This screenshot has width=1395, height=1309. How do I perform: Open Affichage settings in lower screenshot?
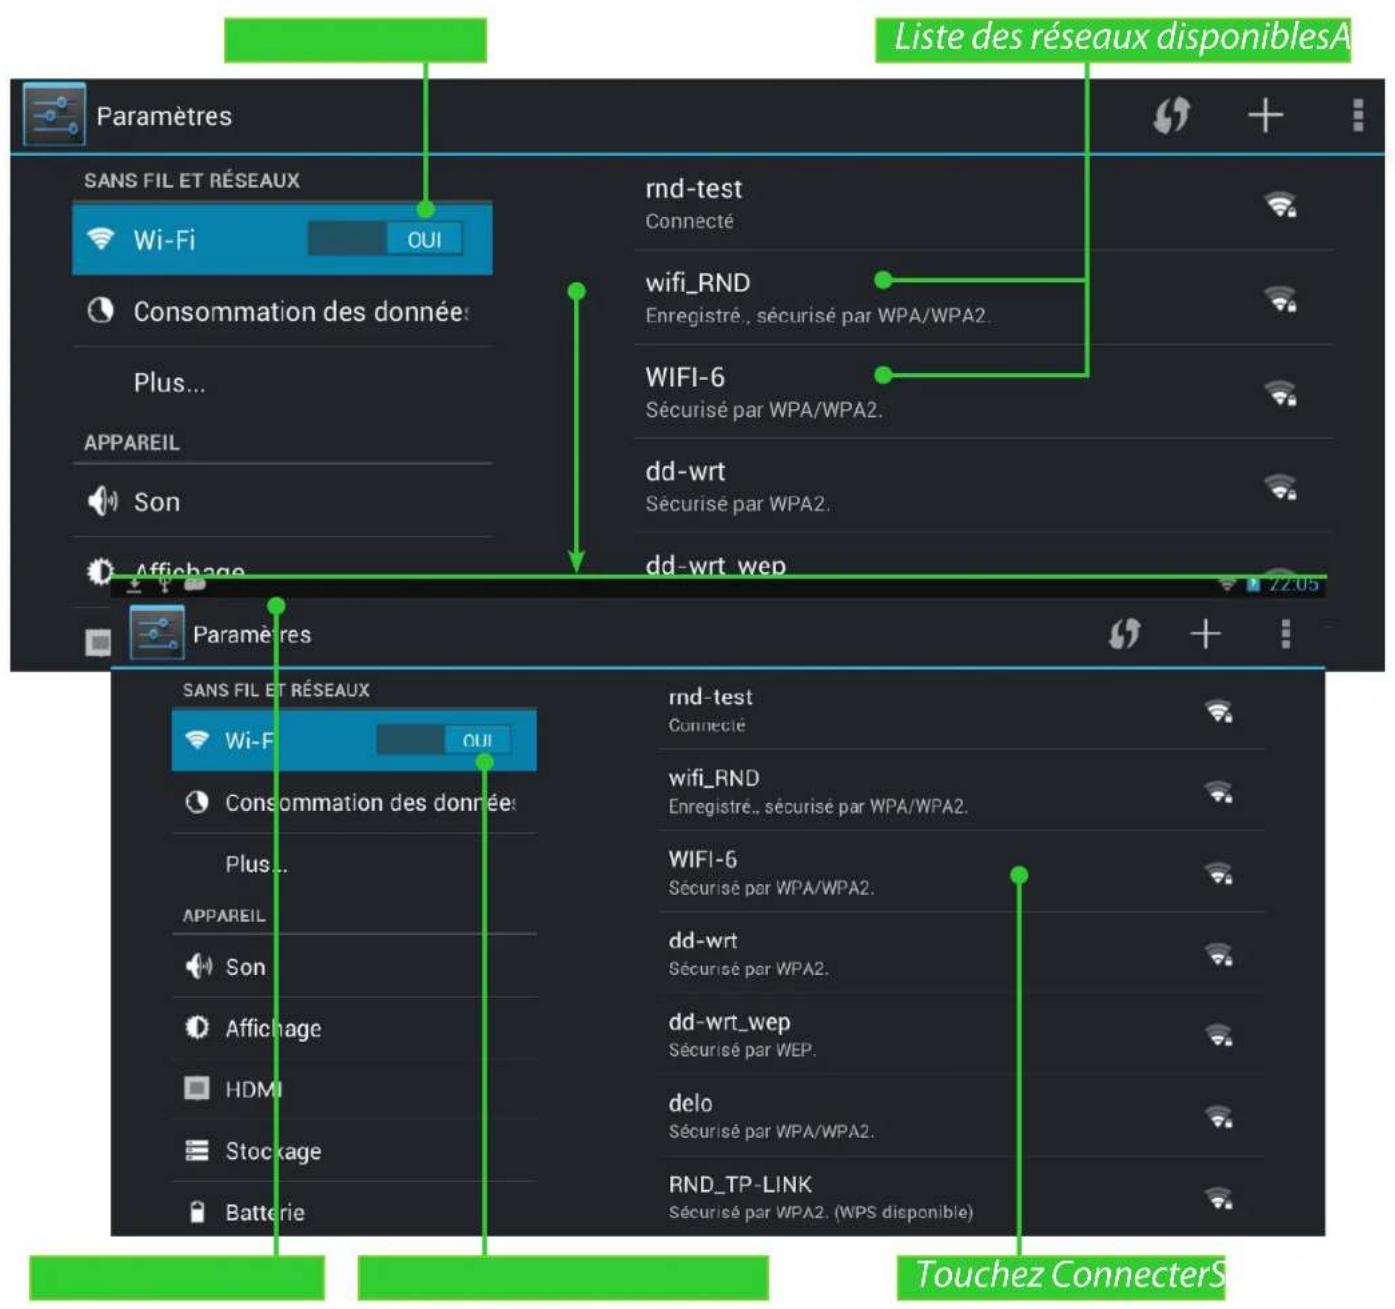(x=354, y=1028)
